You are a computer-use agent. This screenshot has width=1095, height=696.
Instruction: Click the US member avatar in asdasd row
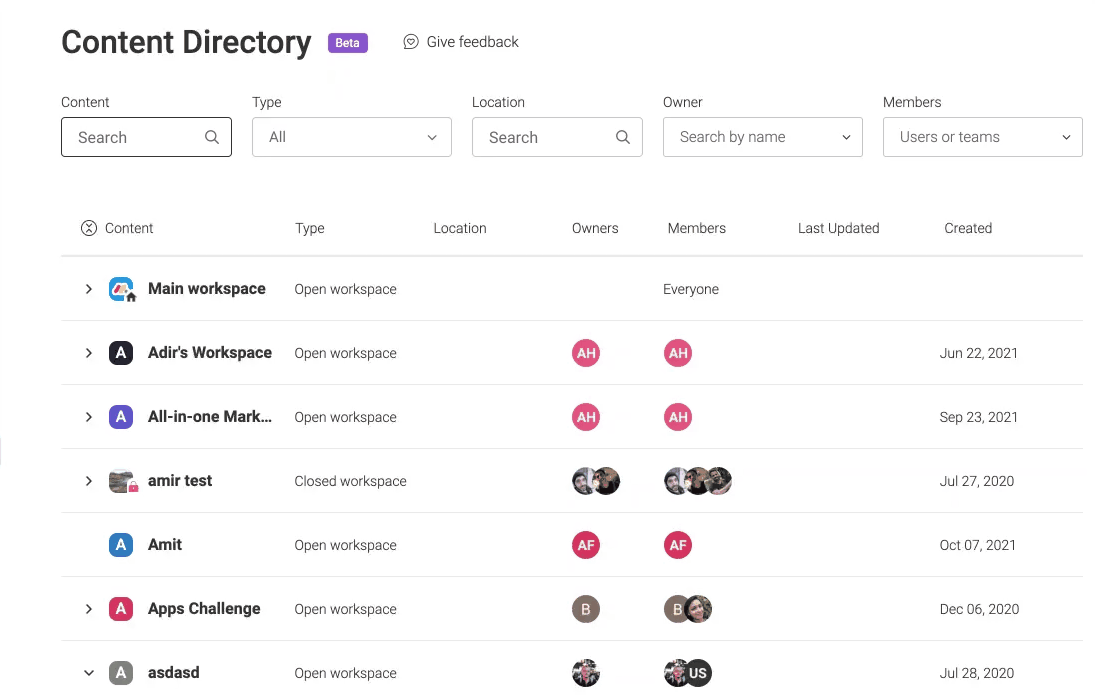point(698,673)
